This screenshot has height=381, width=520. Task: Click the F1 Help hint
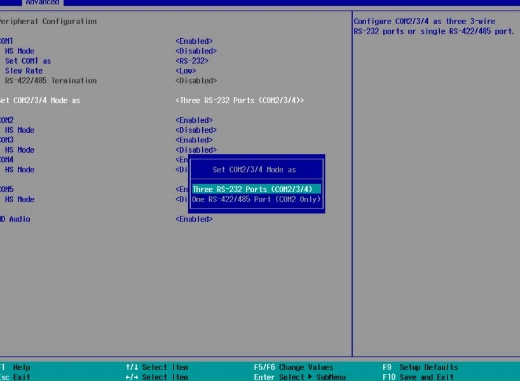[15, 367]
